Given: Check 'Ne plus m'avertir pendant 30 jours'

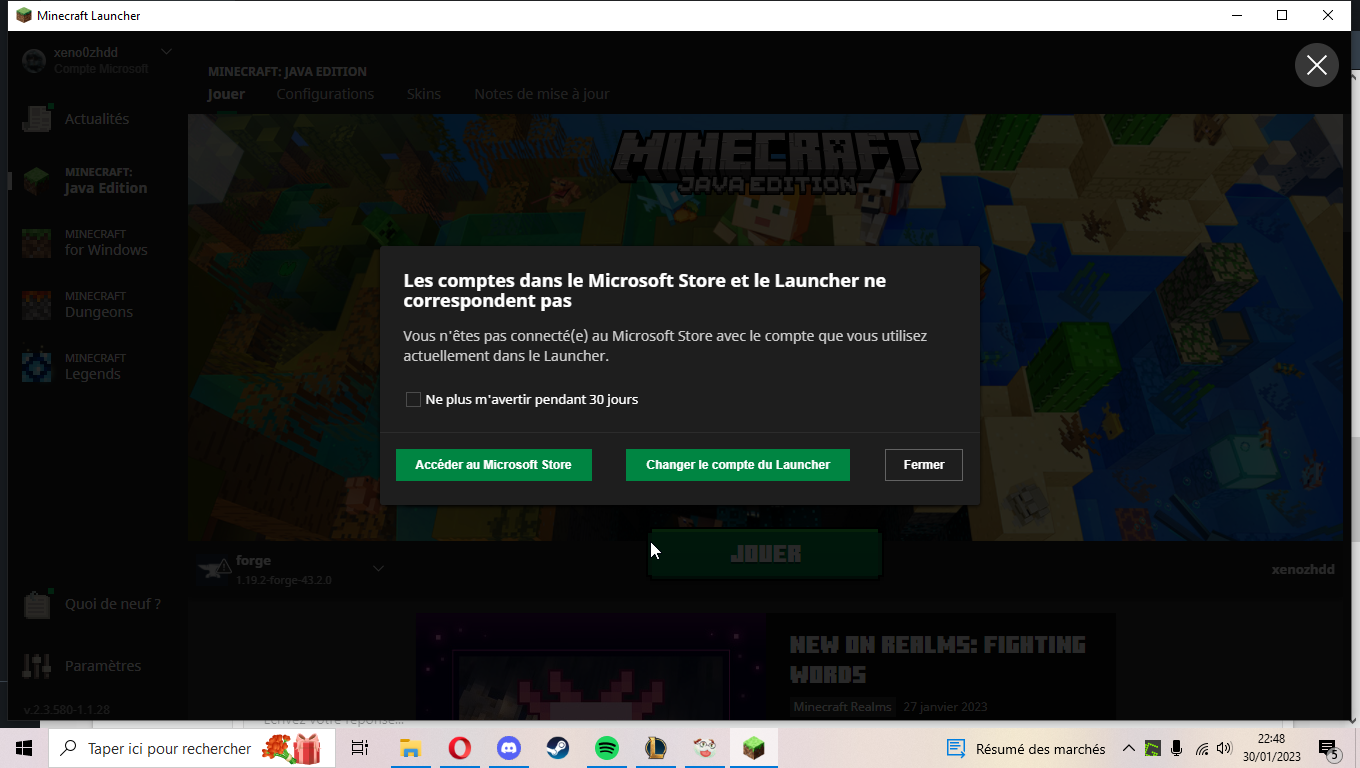Looking at the screenshot, I should 413,399.
